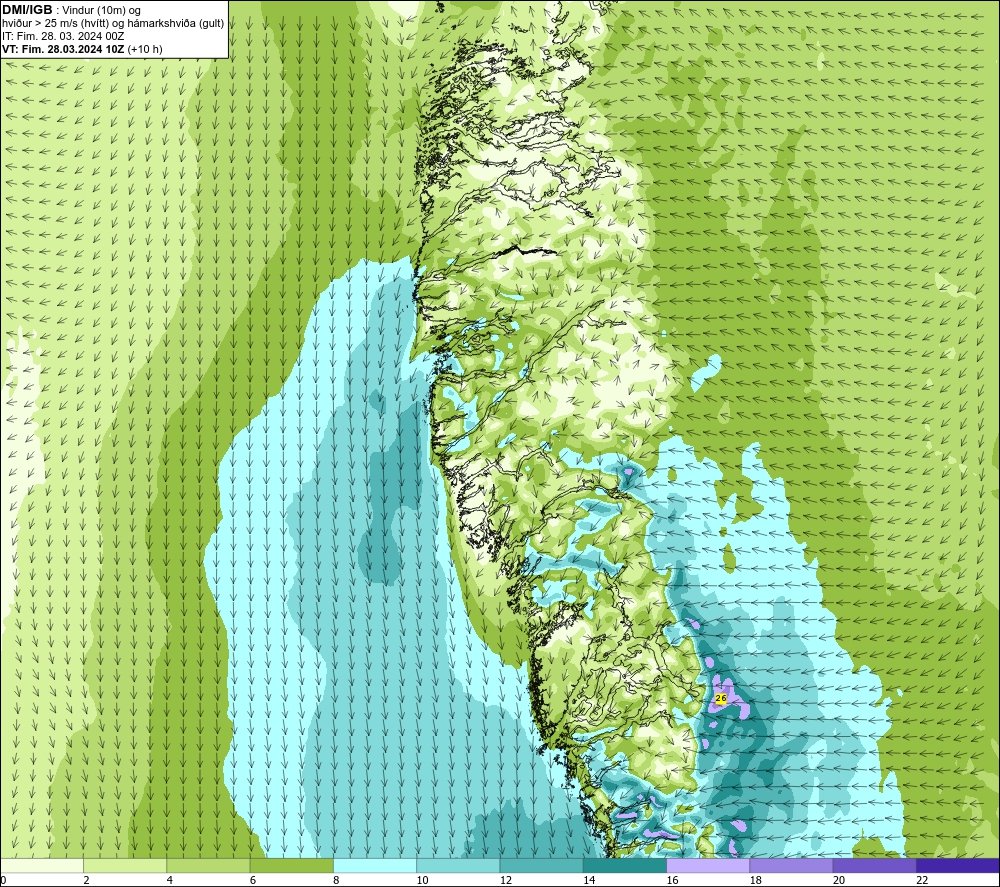The height and width of the screenshot is (887, 1000).
Task: Select the "VT: Fim. 28.03.2024 10Z" valid time
Action: point(63,49)
